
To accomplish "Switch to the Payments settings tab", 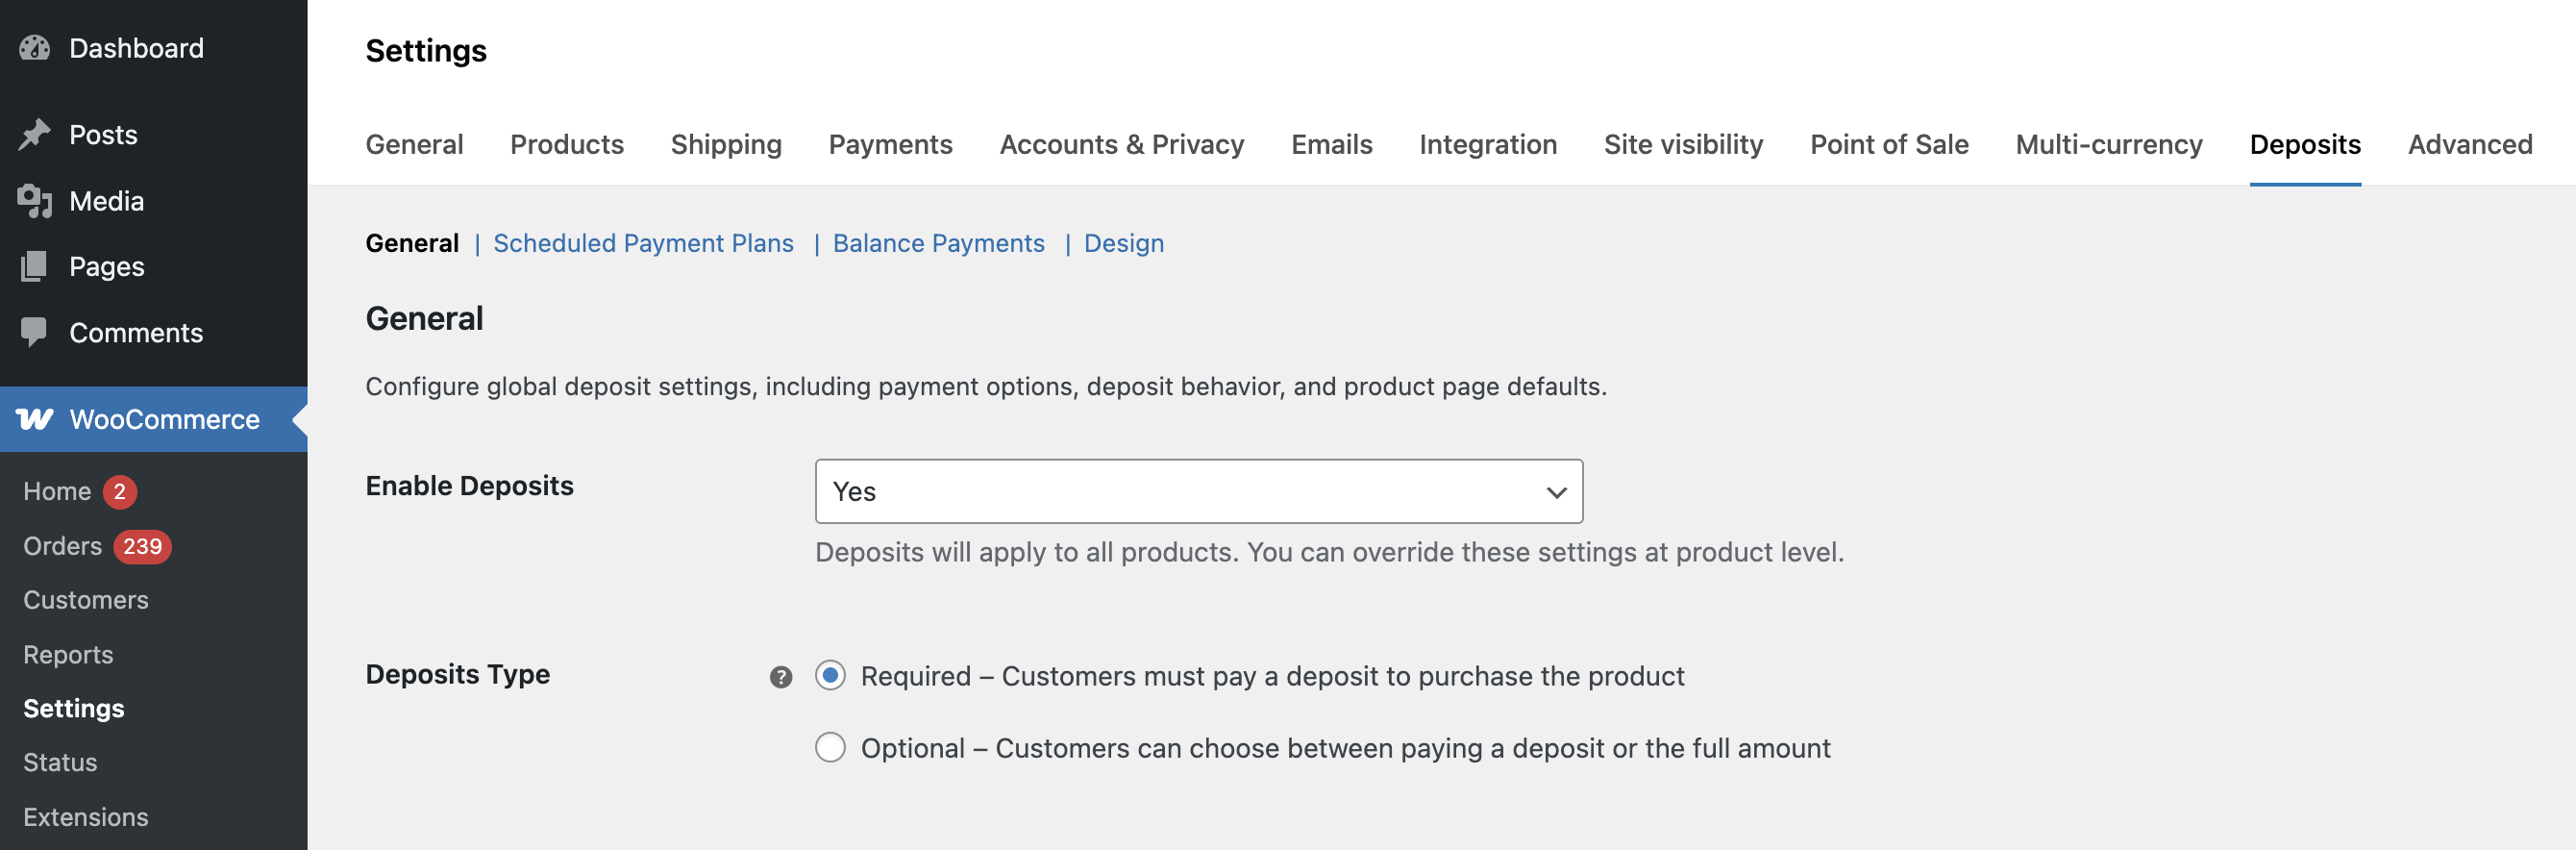I will [890, 144].
